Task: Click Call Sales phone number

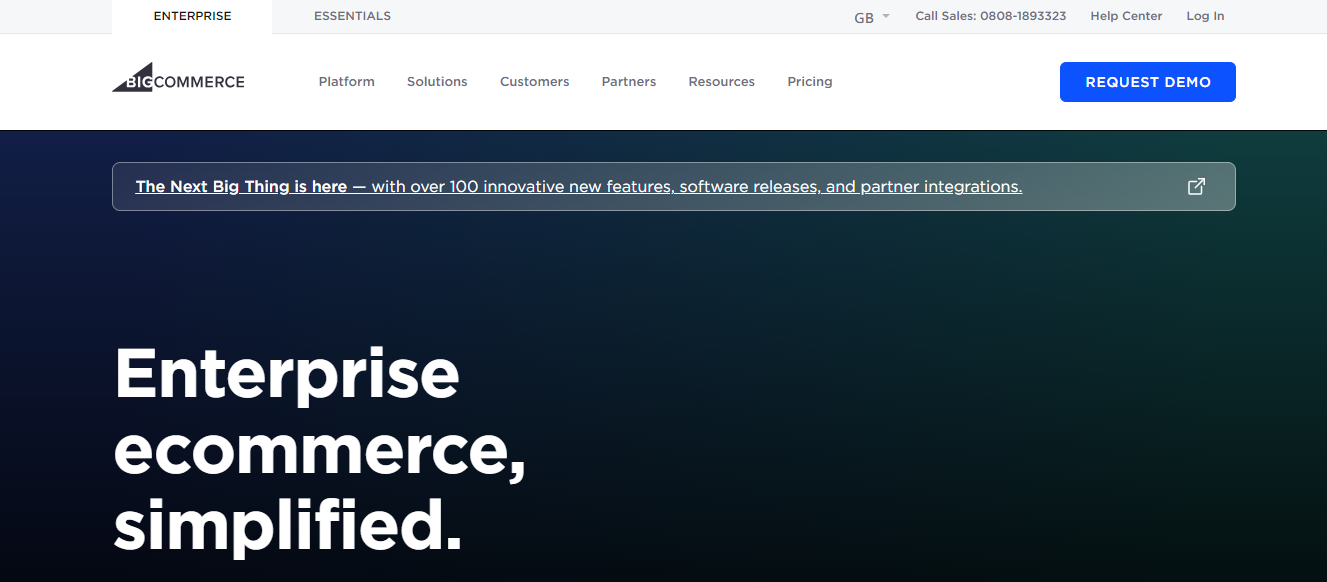Action: [991, 16]
